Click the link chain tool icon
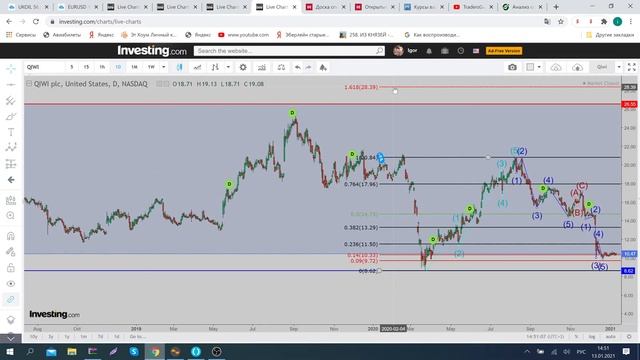 pyautogui.click(x=11, y=300)
